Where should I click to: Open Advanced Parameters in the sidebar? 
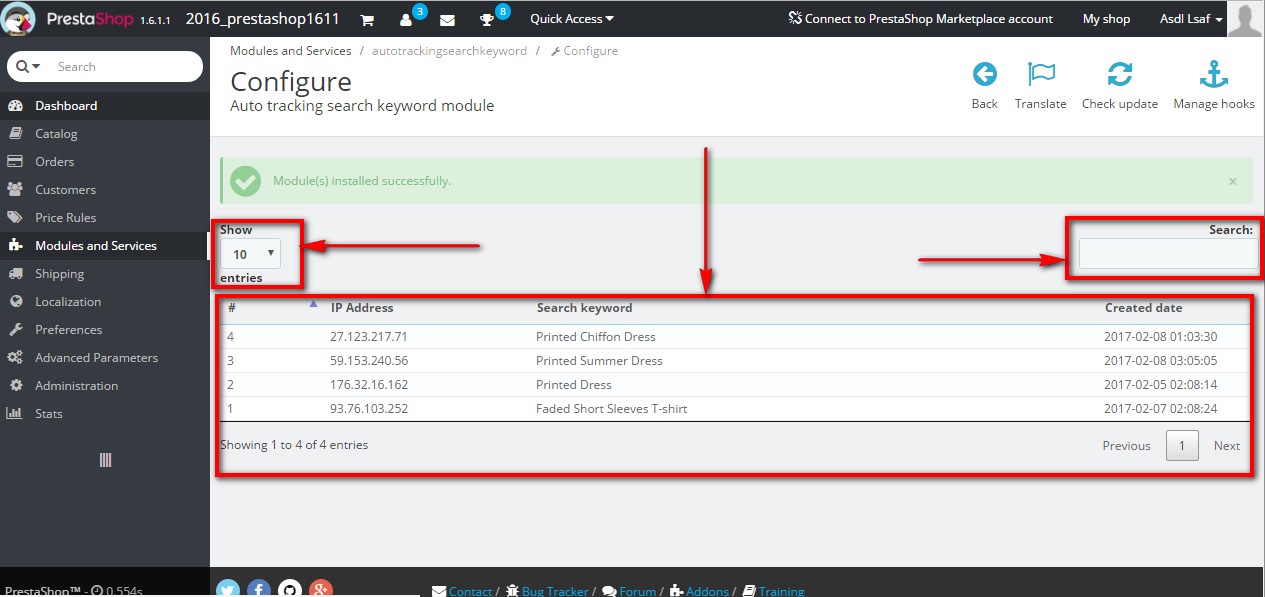[105, 358]
